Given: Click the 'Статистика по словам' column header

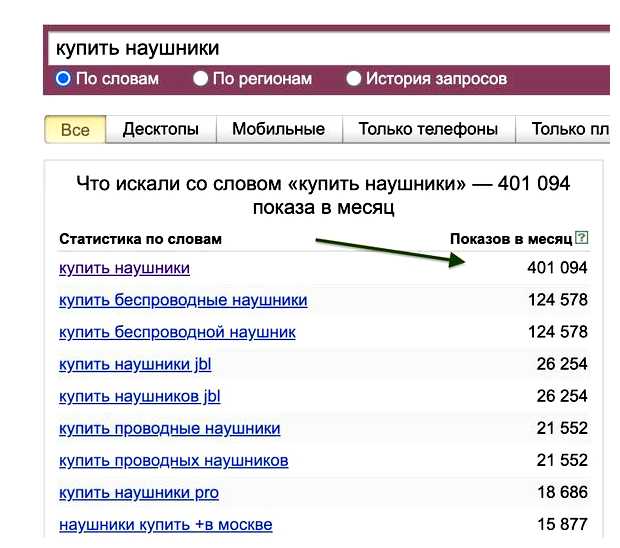Looking at the screenshot, I should pyautogui.click(x=140, y=239).
